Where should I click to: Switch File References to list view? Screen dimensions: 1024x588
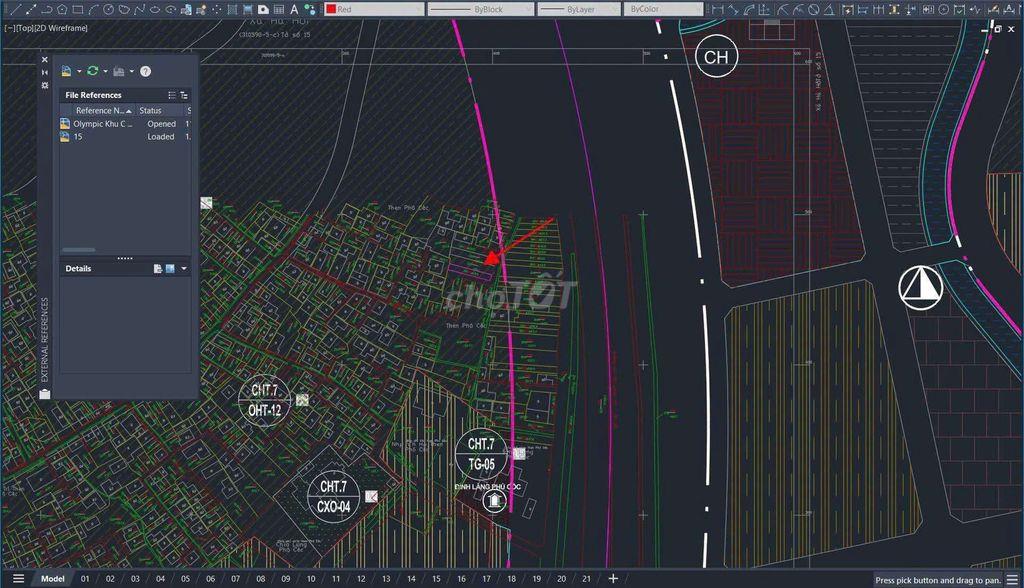pyautogui.click(x=172, y=95)
